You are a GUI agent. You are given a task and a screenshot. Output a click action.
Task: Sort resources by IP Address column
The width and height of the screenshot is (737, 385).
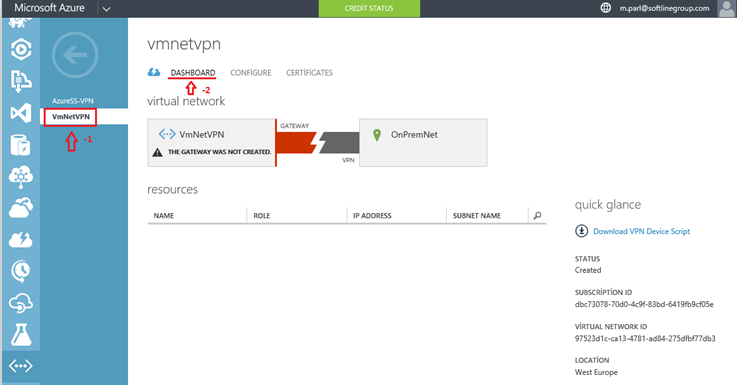coord(372,216)
